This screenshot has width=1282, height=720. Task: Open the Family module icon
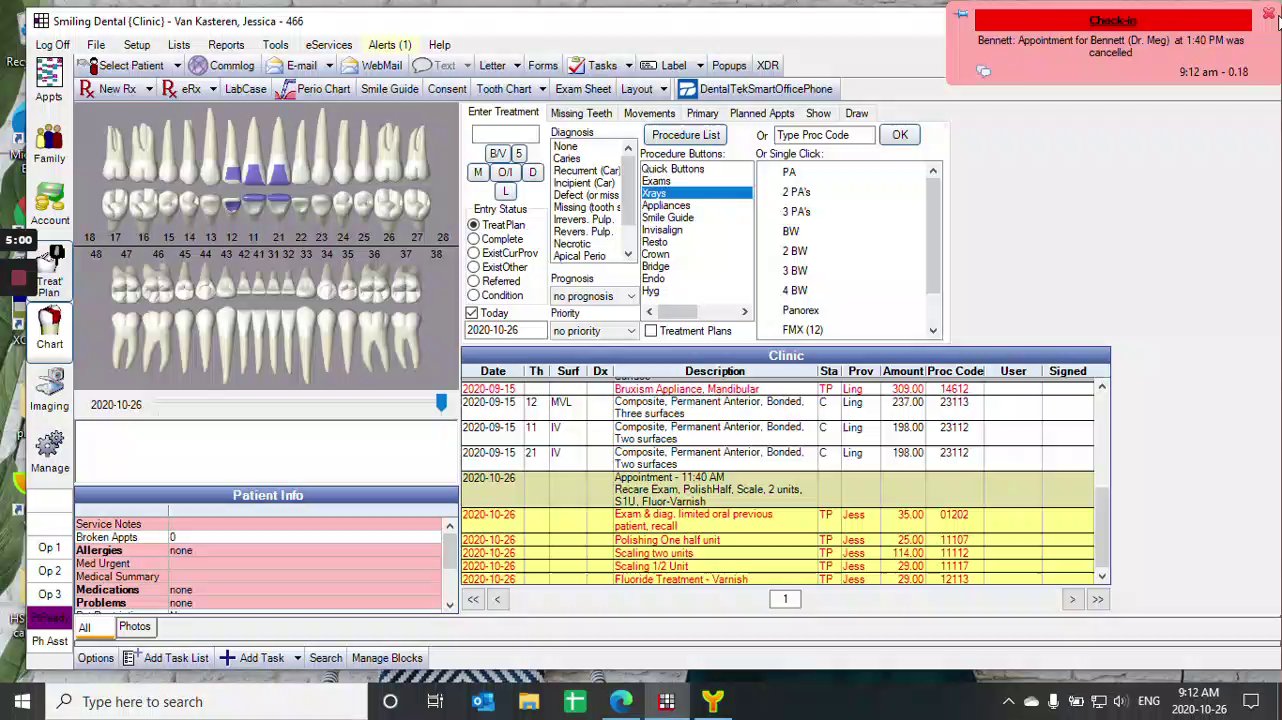(x=49, y=142)
